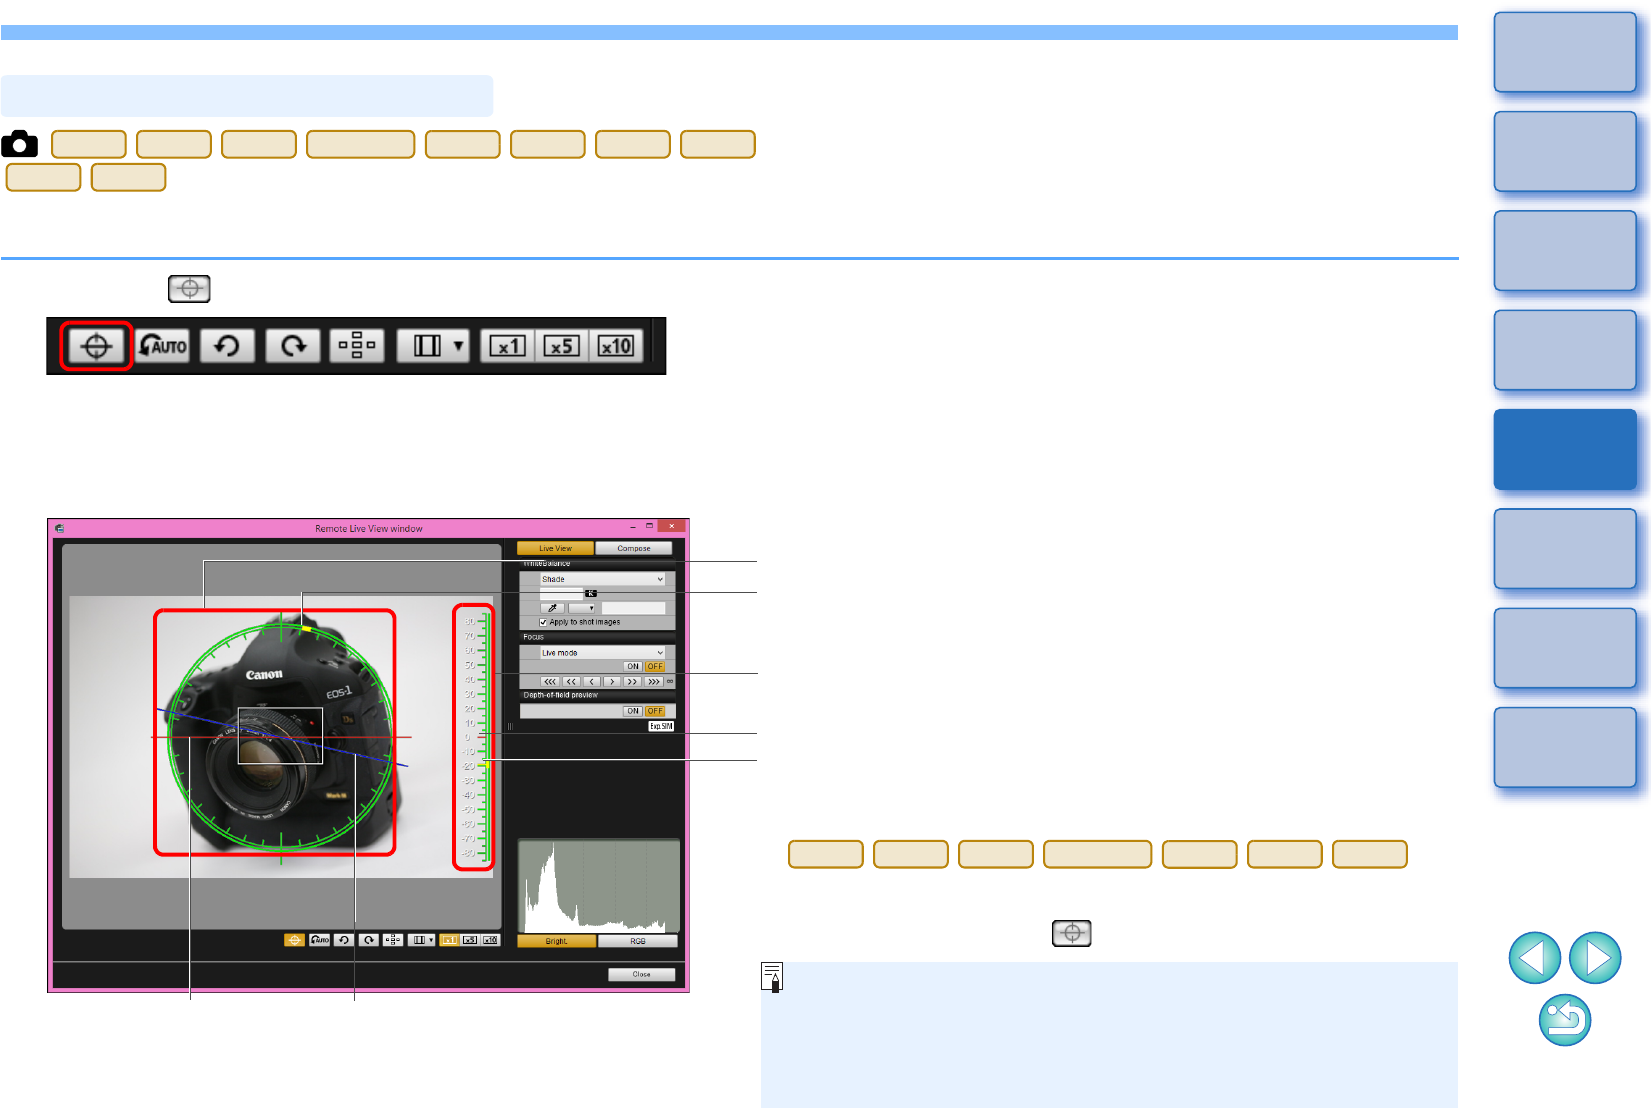
Task: Select x10 magnification in the enlarged toolbar
Action: point(615,346)
